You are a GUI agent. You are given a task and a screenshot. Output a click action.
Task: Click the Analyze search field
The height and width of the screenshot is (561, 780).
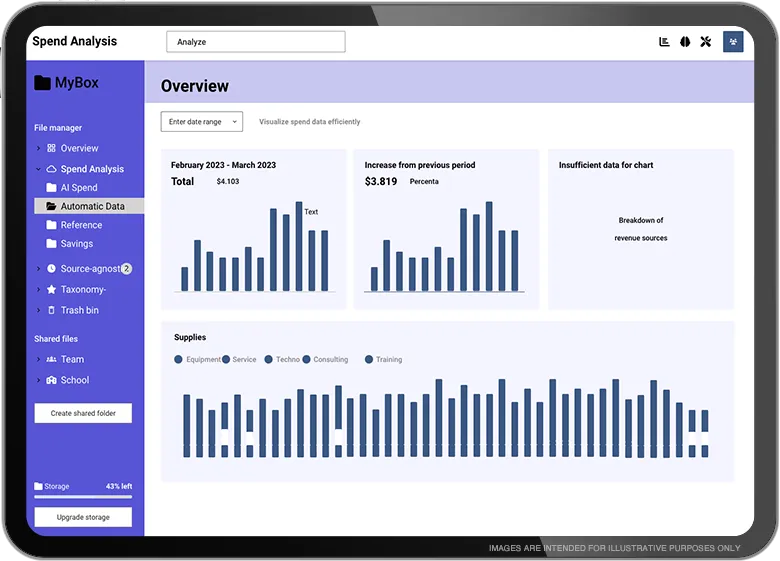point(256,42)
